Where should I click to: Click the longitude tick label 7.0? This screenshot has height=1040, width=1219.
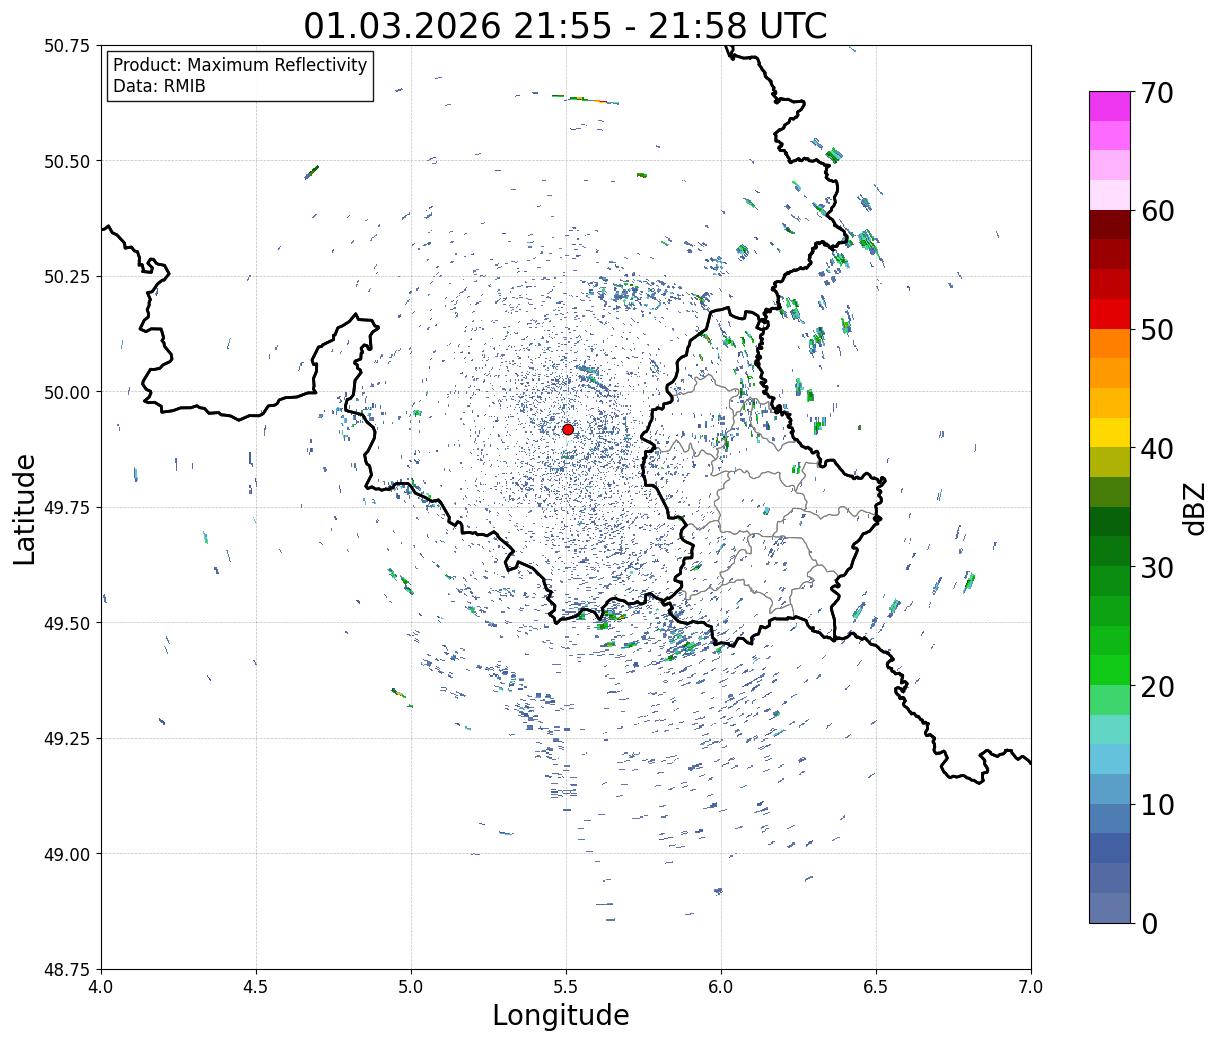(x=1031, y=987)
